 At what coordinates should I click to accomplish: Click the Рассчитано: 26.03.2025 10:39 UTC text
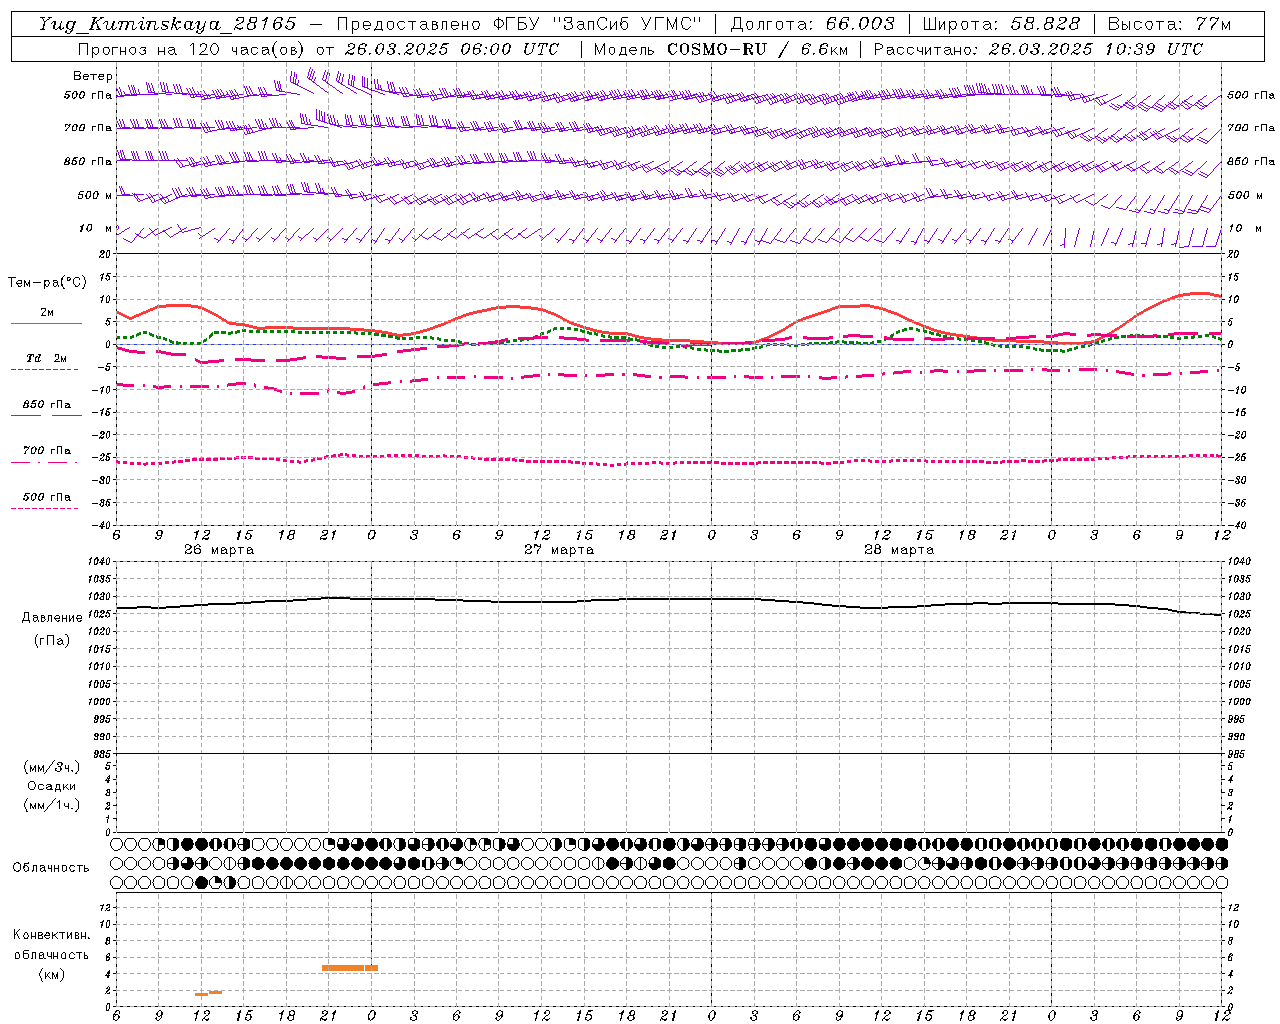[x=1038, y=49]
